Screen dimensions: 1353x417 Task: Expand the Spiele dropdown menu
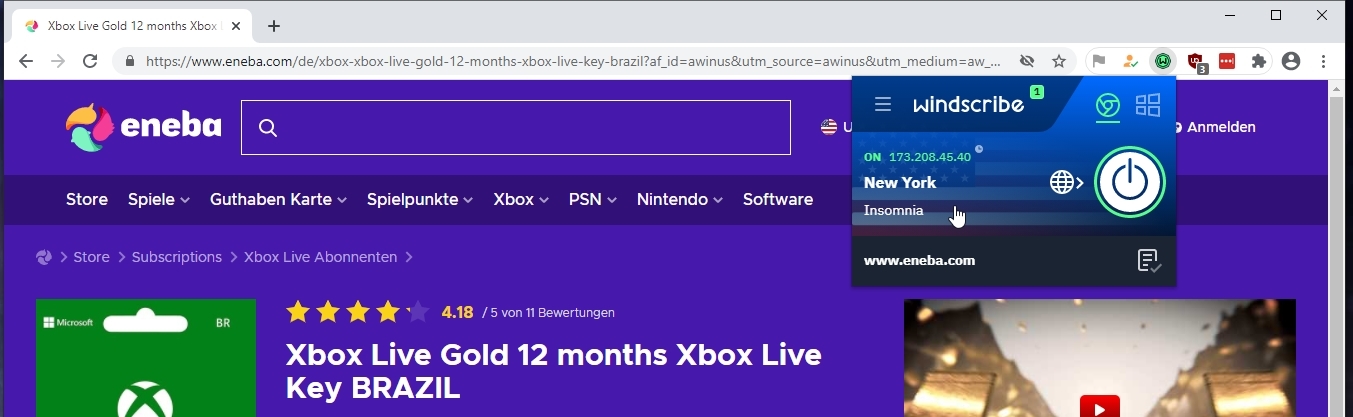(x=158, y=199)
